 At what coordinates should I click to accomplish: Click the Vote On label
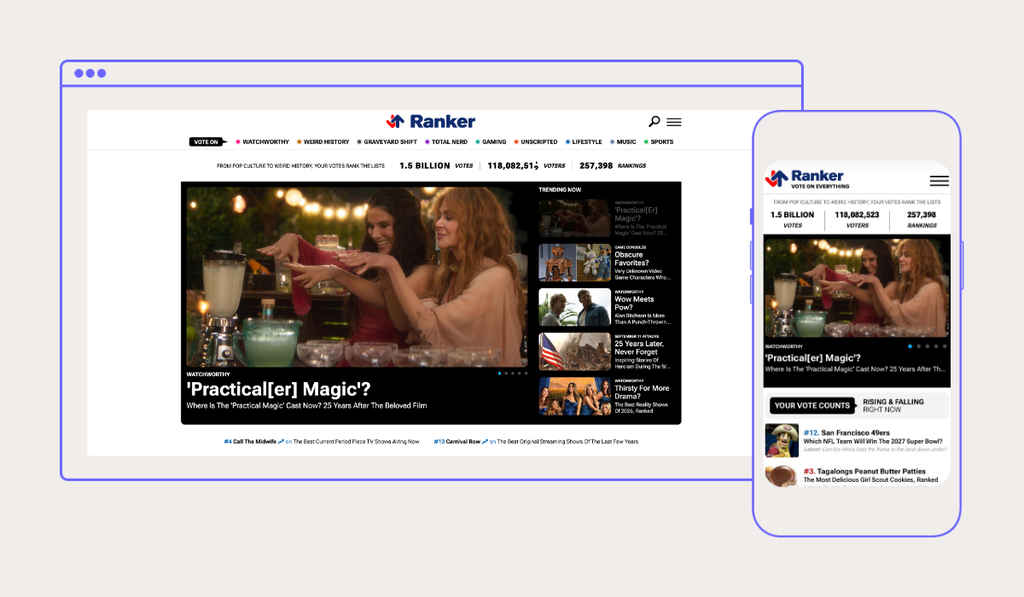tap(207, 142)
